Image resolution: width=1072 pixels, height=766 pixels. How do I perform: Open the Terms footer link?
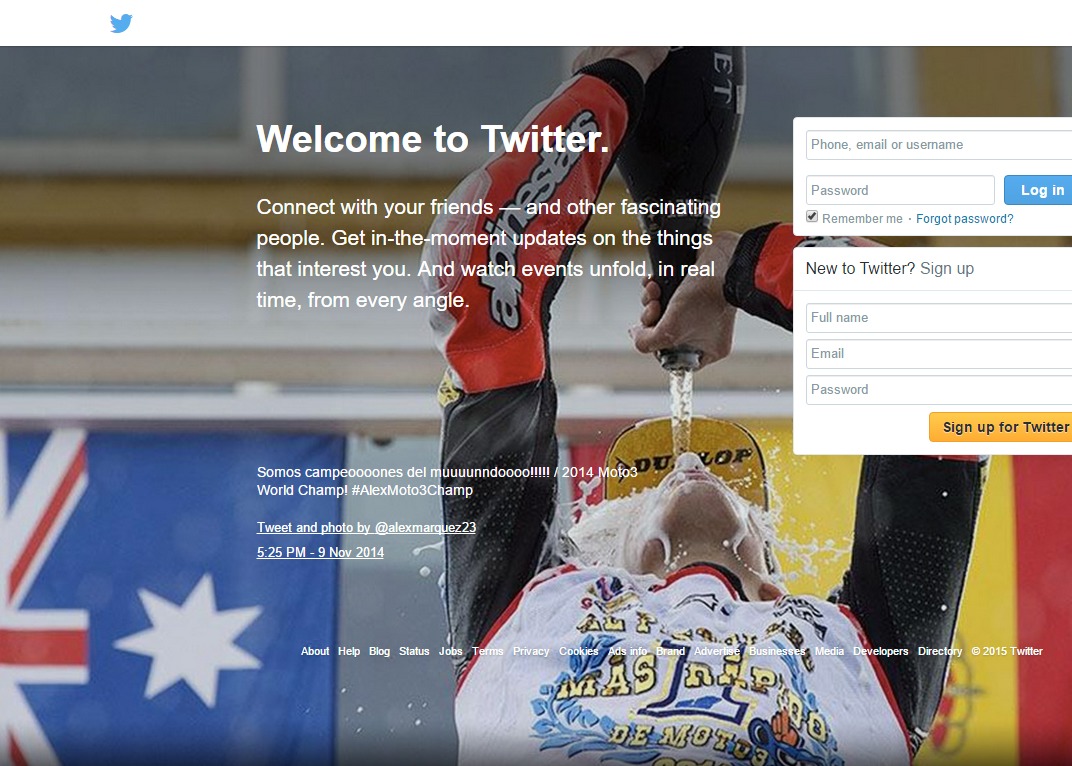[487, 651]
